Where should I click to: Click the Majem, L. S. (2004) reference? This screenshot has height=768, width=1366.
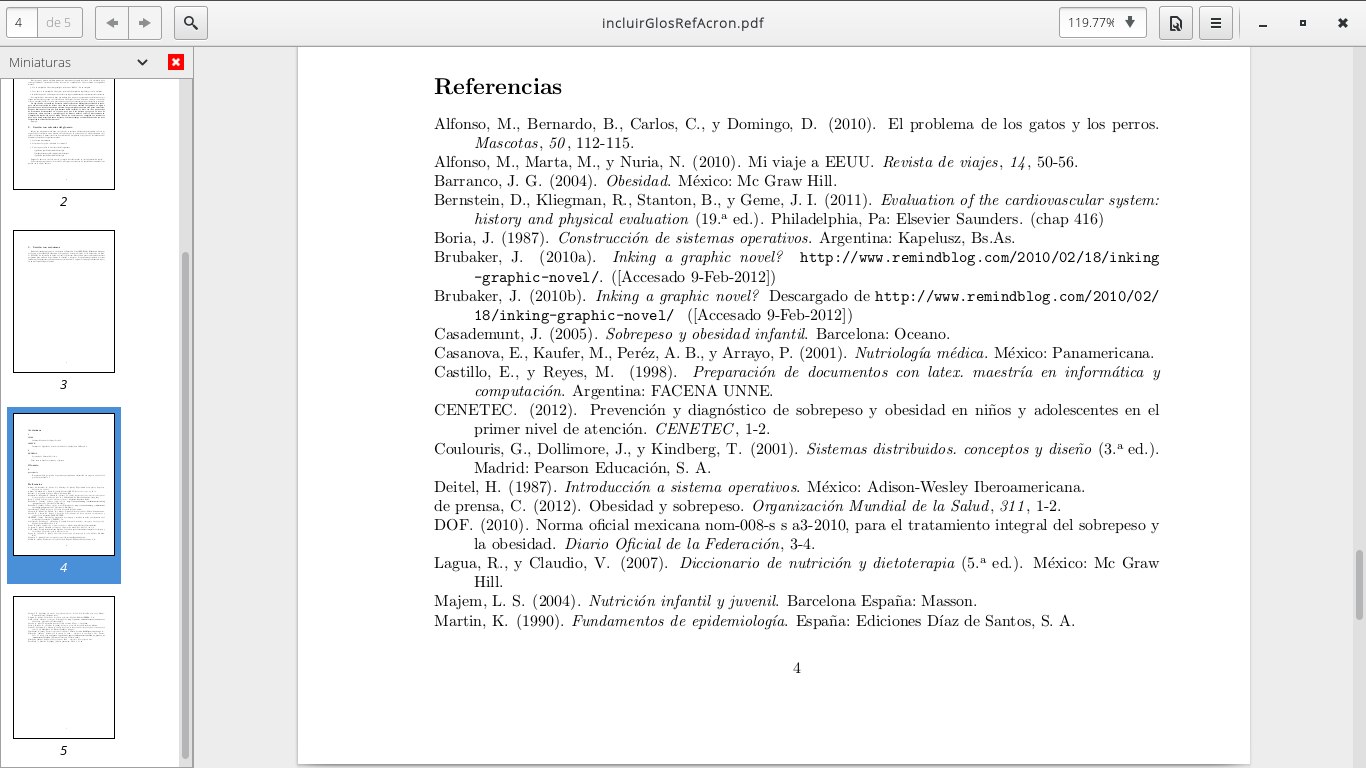click(705, 602)
